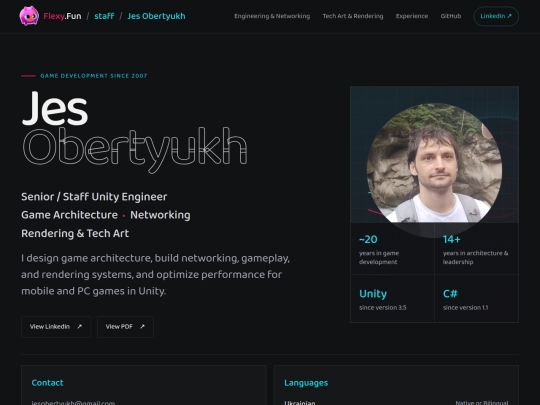
Task: Open Tech Art & Rendering nav item
Action: [x=353, y=16]
